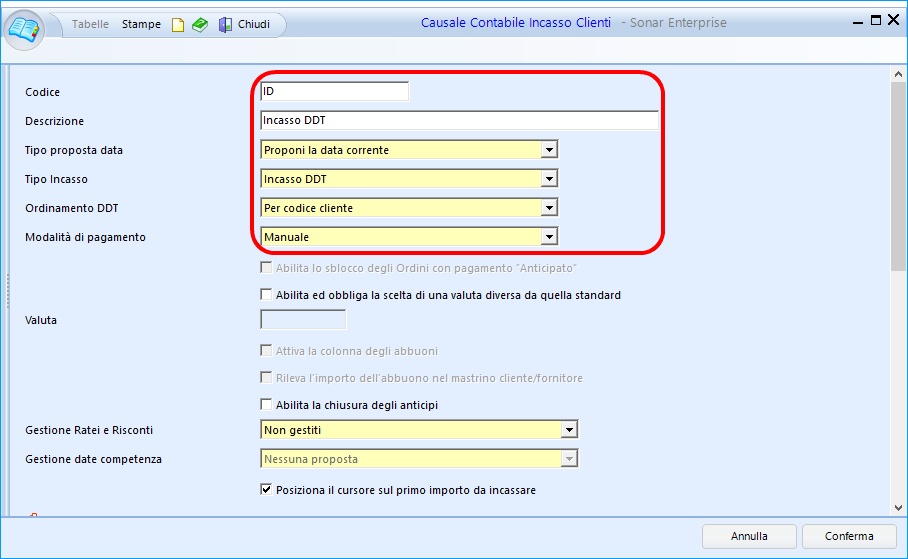Expand the Gestione Ratei e Risconti dropdown

[569, 430]
